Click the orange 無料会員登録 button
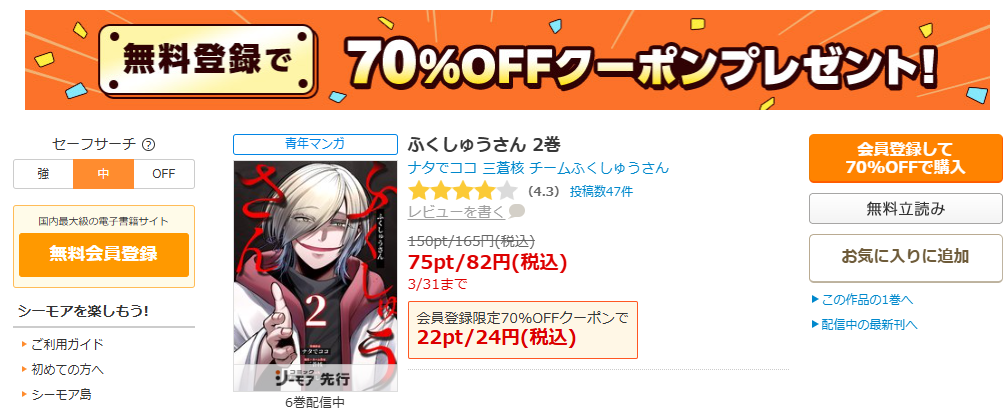 pyautogui.click(x=104, y=254)
